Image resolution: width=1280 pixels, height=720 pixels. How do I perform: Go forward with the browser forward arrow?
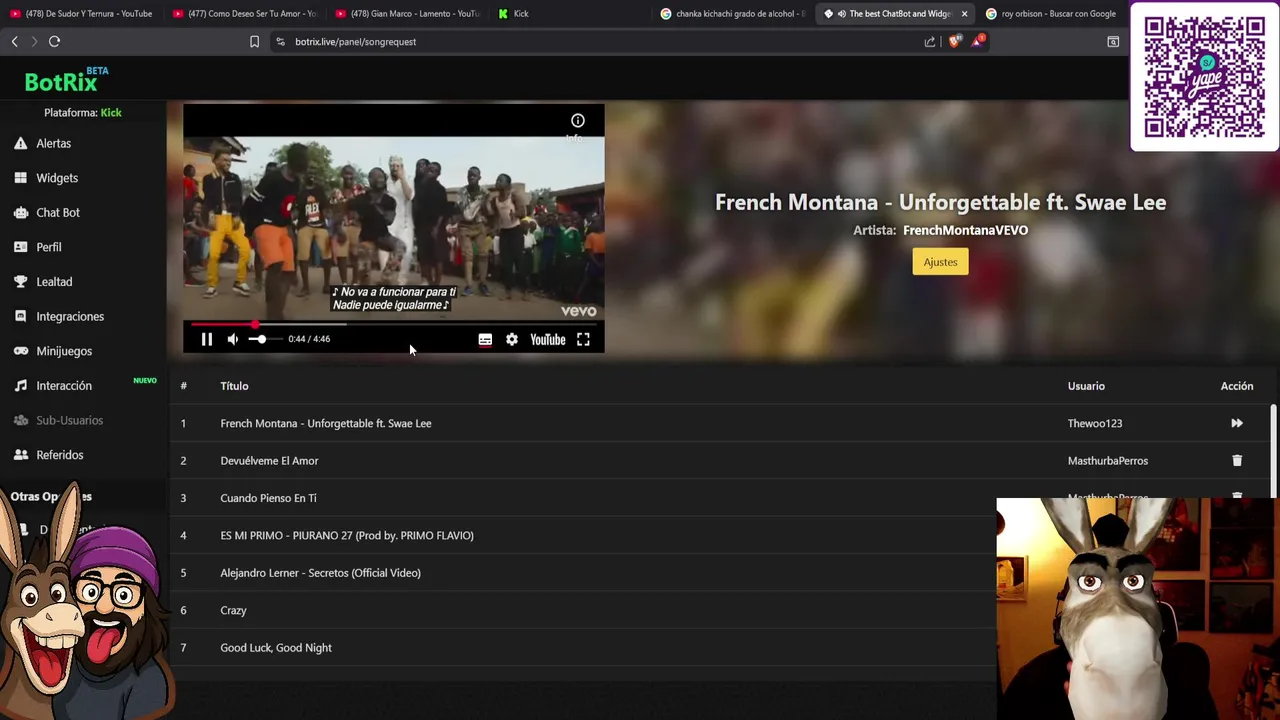pos(34,42)
